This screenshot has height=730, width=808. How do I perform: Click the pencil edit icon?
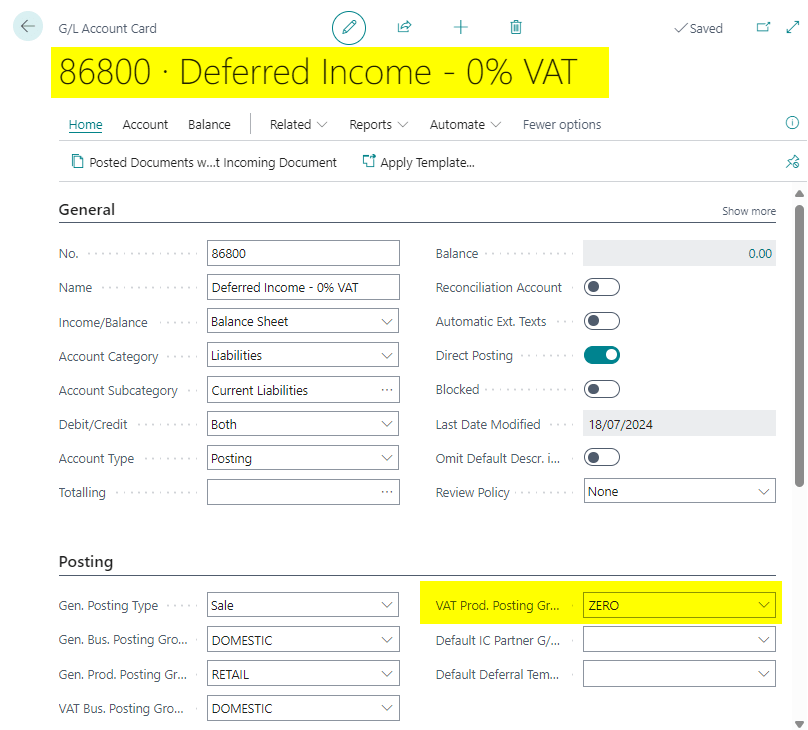pyautogui.click(x=349, y=28)
